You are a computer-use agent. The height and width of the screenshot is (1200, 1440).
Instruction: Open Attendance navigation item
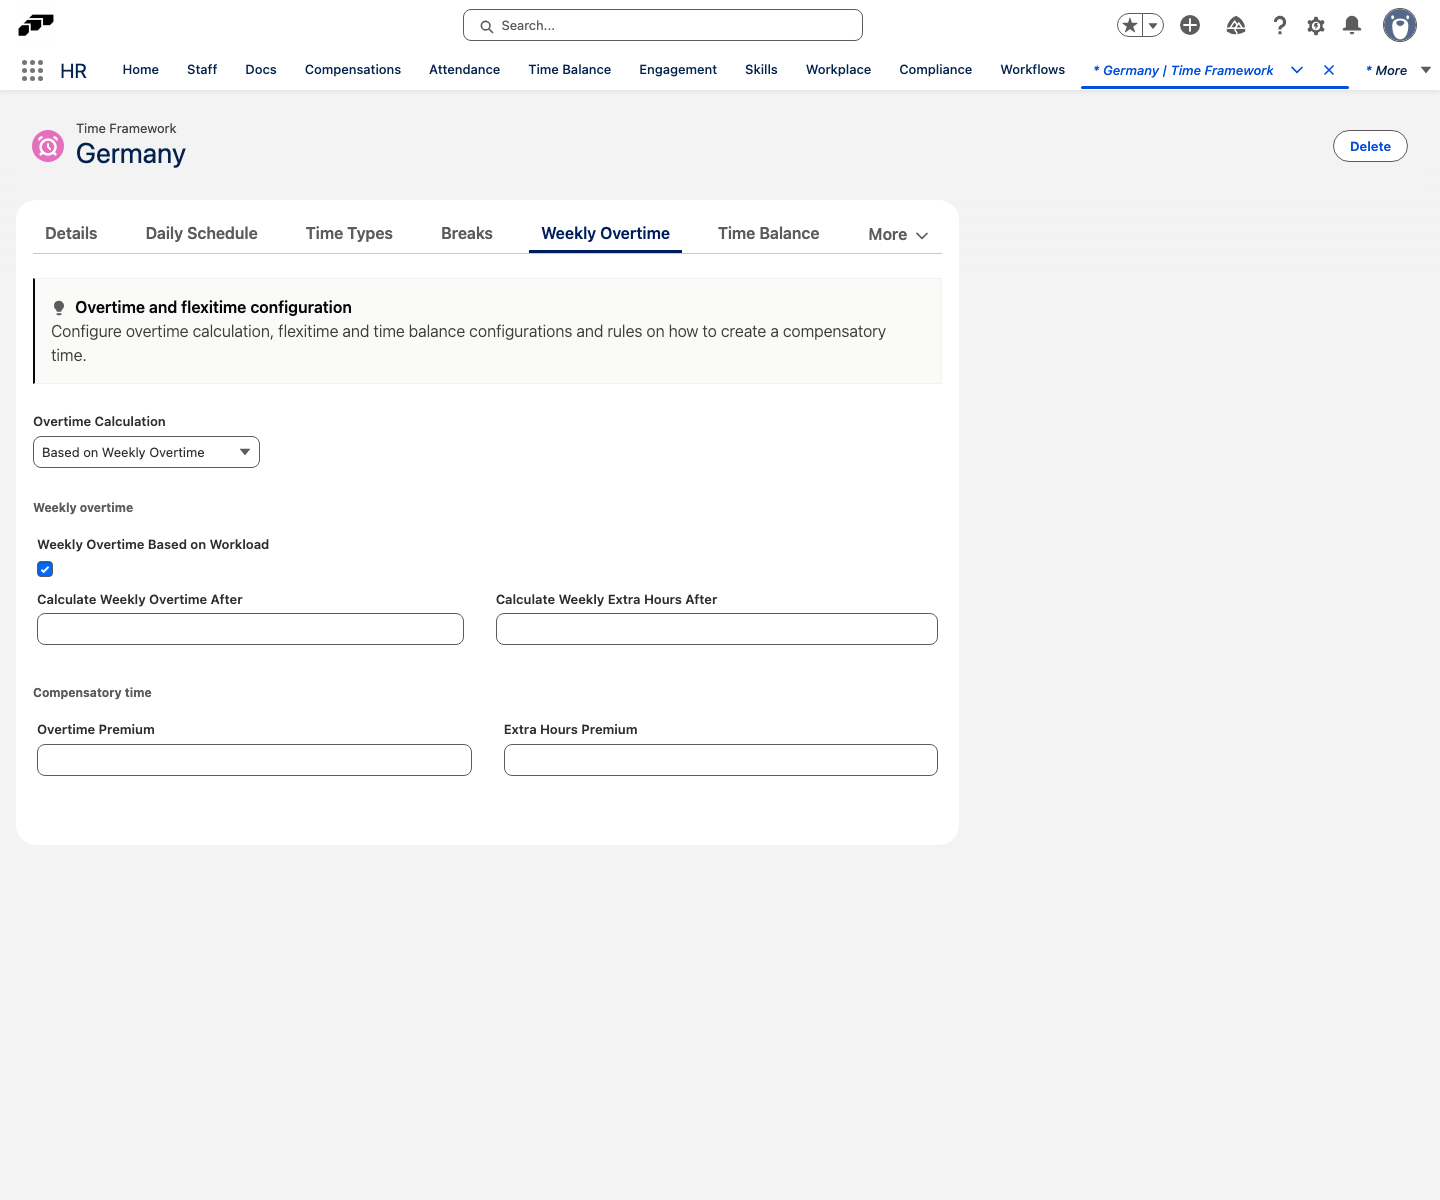click(465, 70)
